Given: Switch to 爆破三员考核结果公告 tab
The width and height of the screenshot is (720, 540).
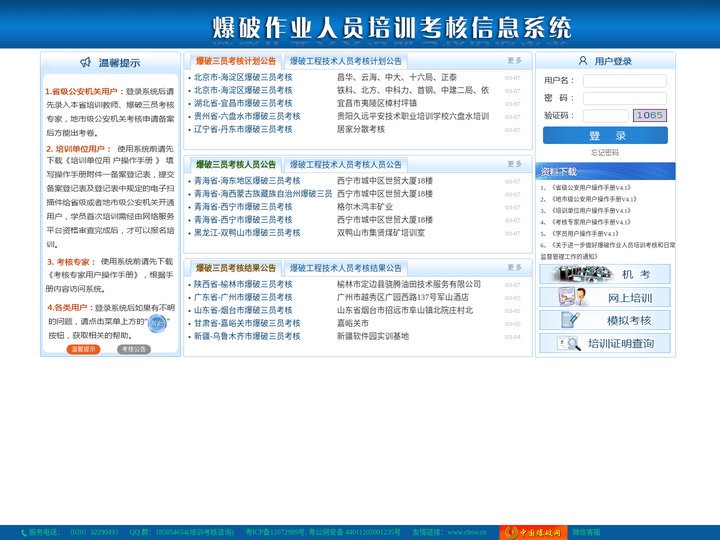Looking at the screenshot, I should point(236,268).
